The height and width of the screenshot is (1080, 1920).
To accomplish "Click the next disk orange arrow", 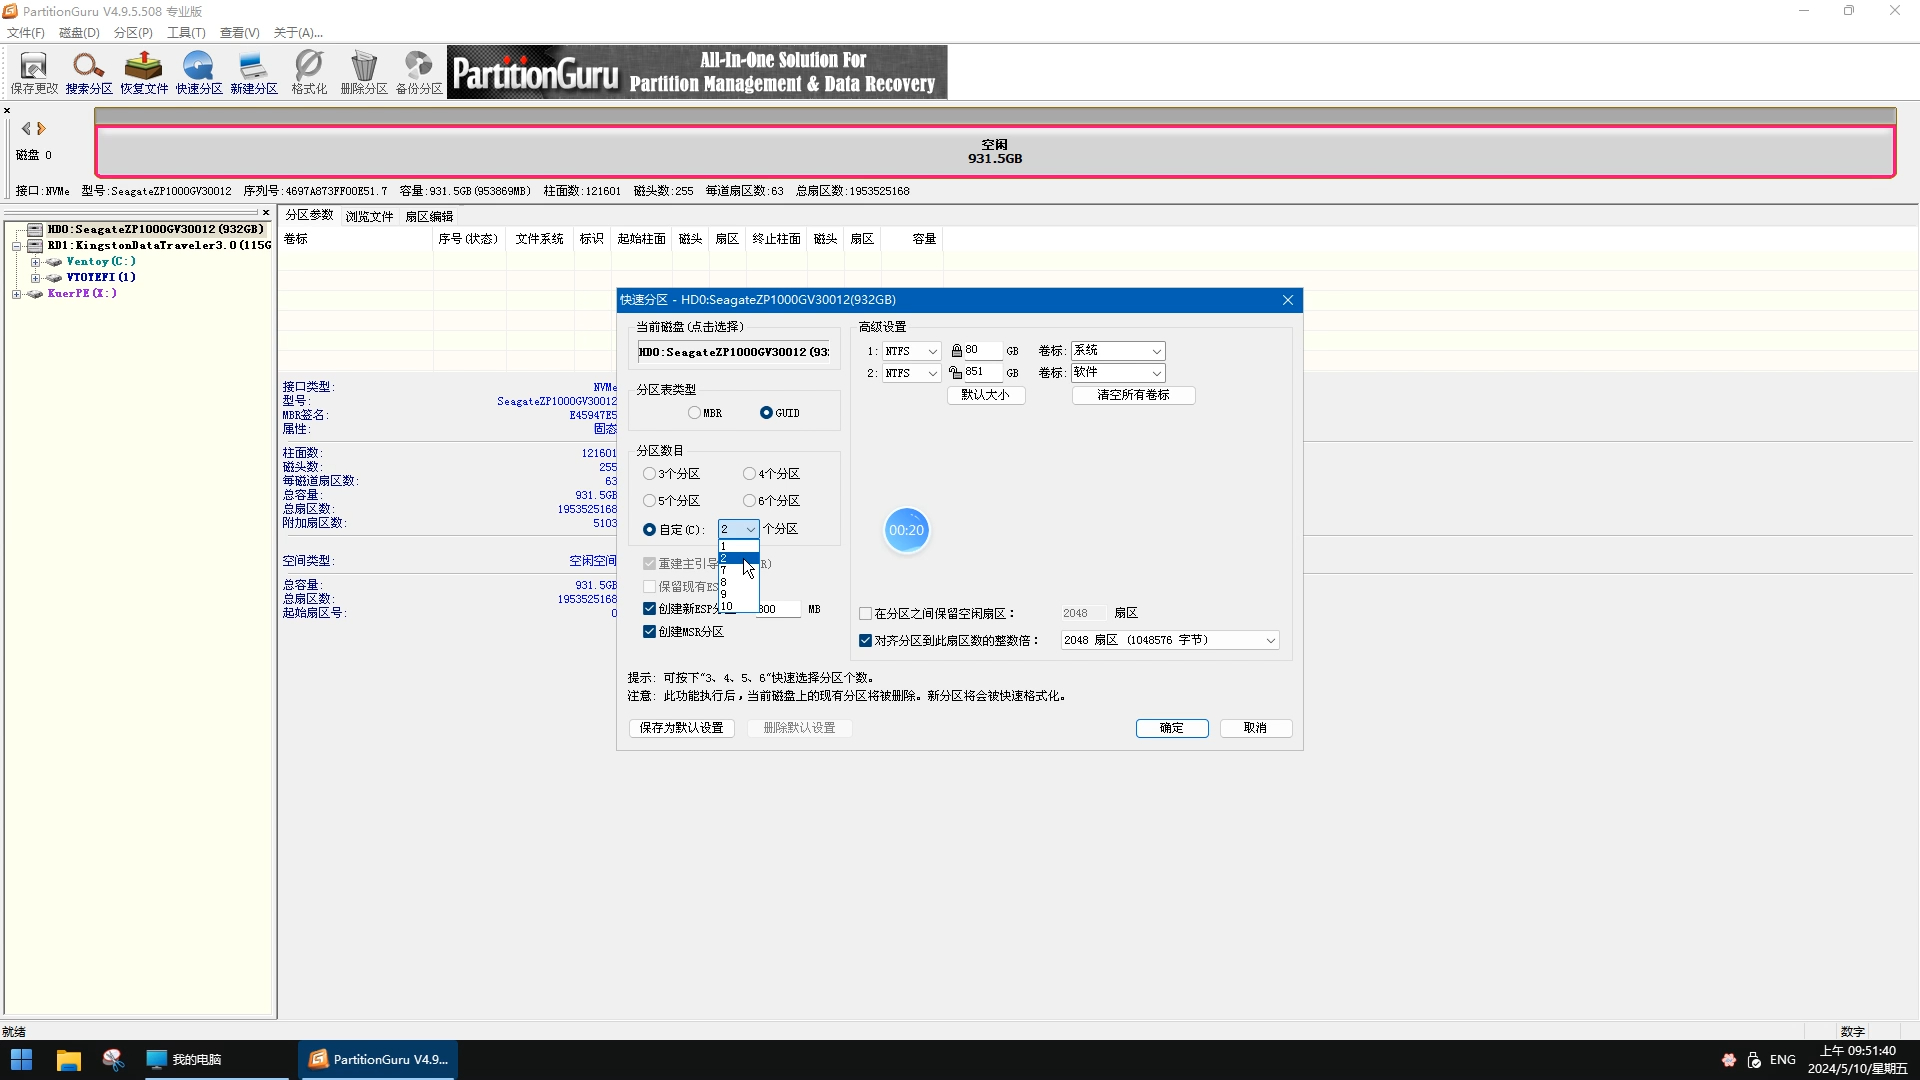I will (x=42, y=129).
